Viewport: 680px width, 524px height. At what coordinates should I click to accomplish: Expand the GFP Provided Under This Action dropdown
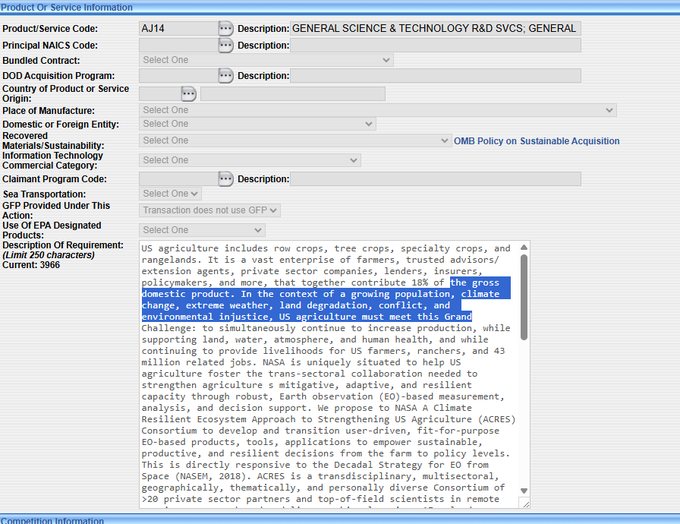(x=210, y=210)
